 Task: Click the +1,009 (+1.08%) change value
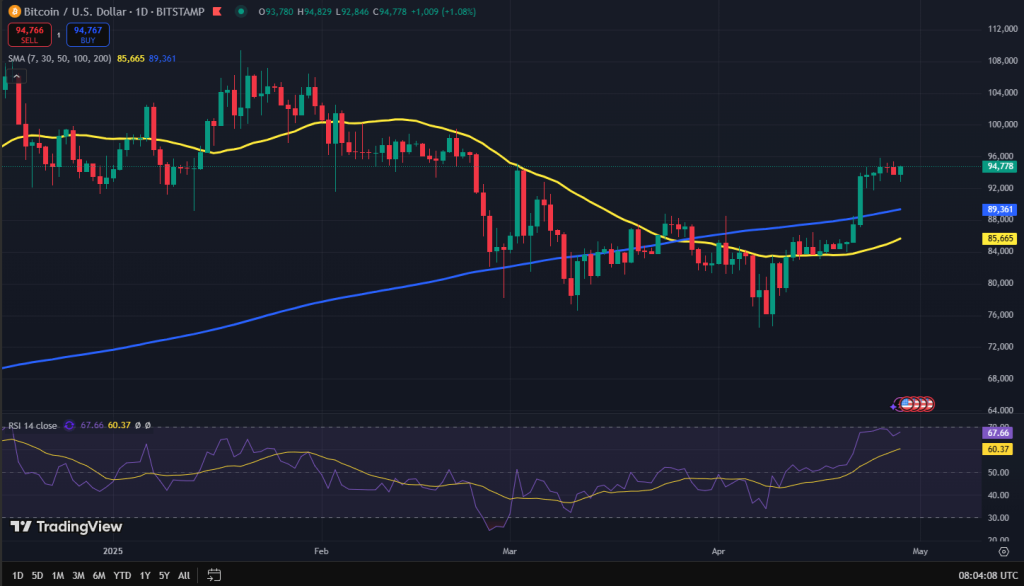(443, 12)
